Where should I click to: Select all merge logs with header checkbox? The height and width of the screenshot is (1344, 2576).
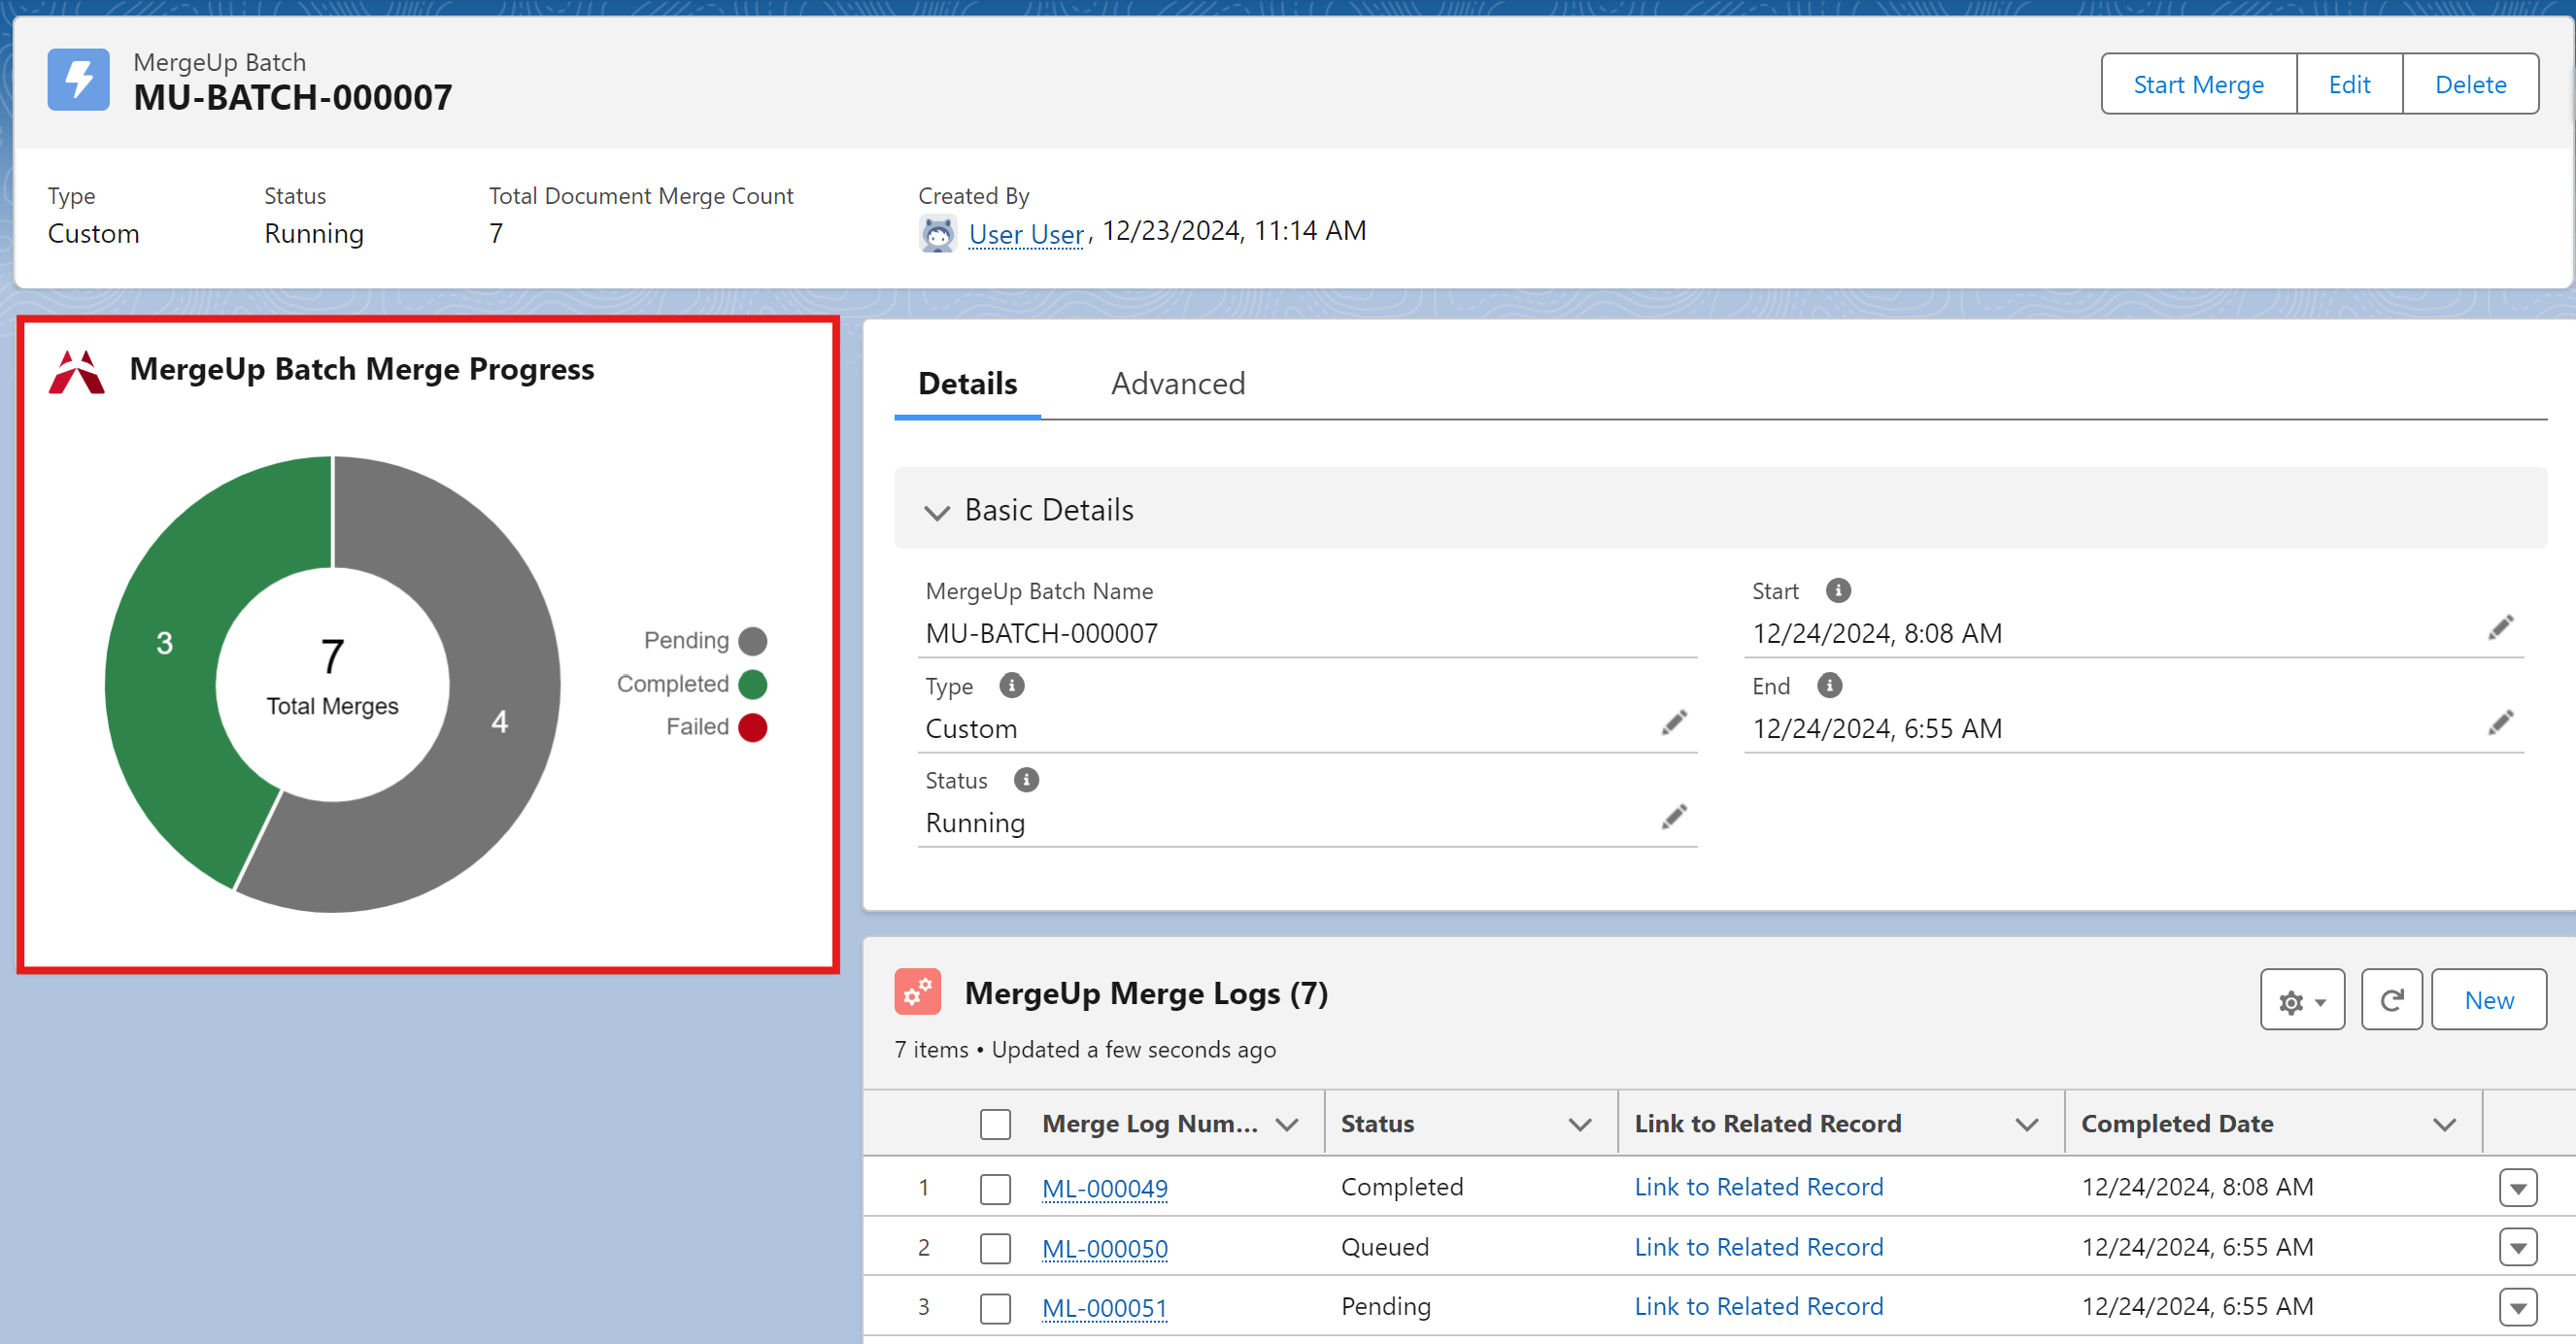pos(995,1123)
